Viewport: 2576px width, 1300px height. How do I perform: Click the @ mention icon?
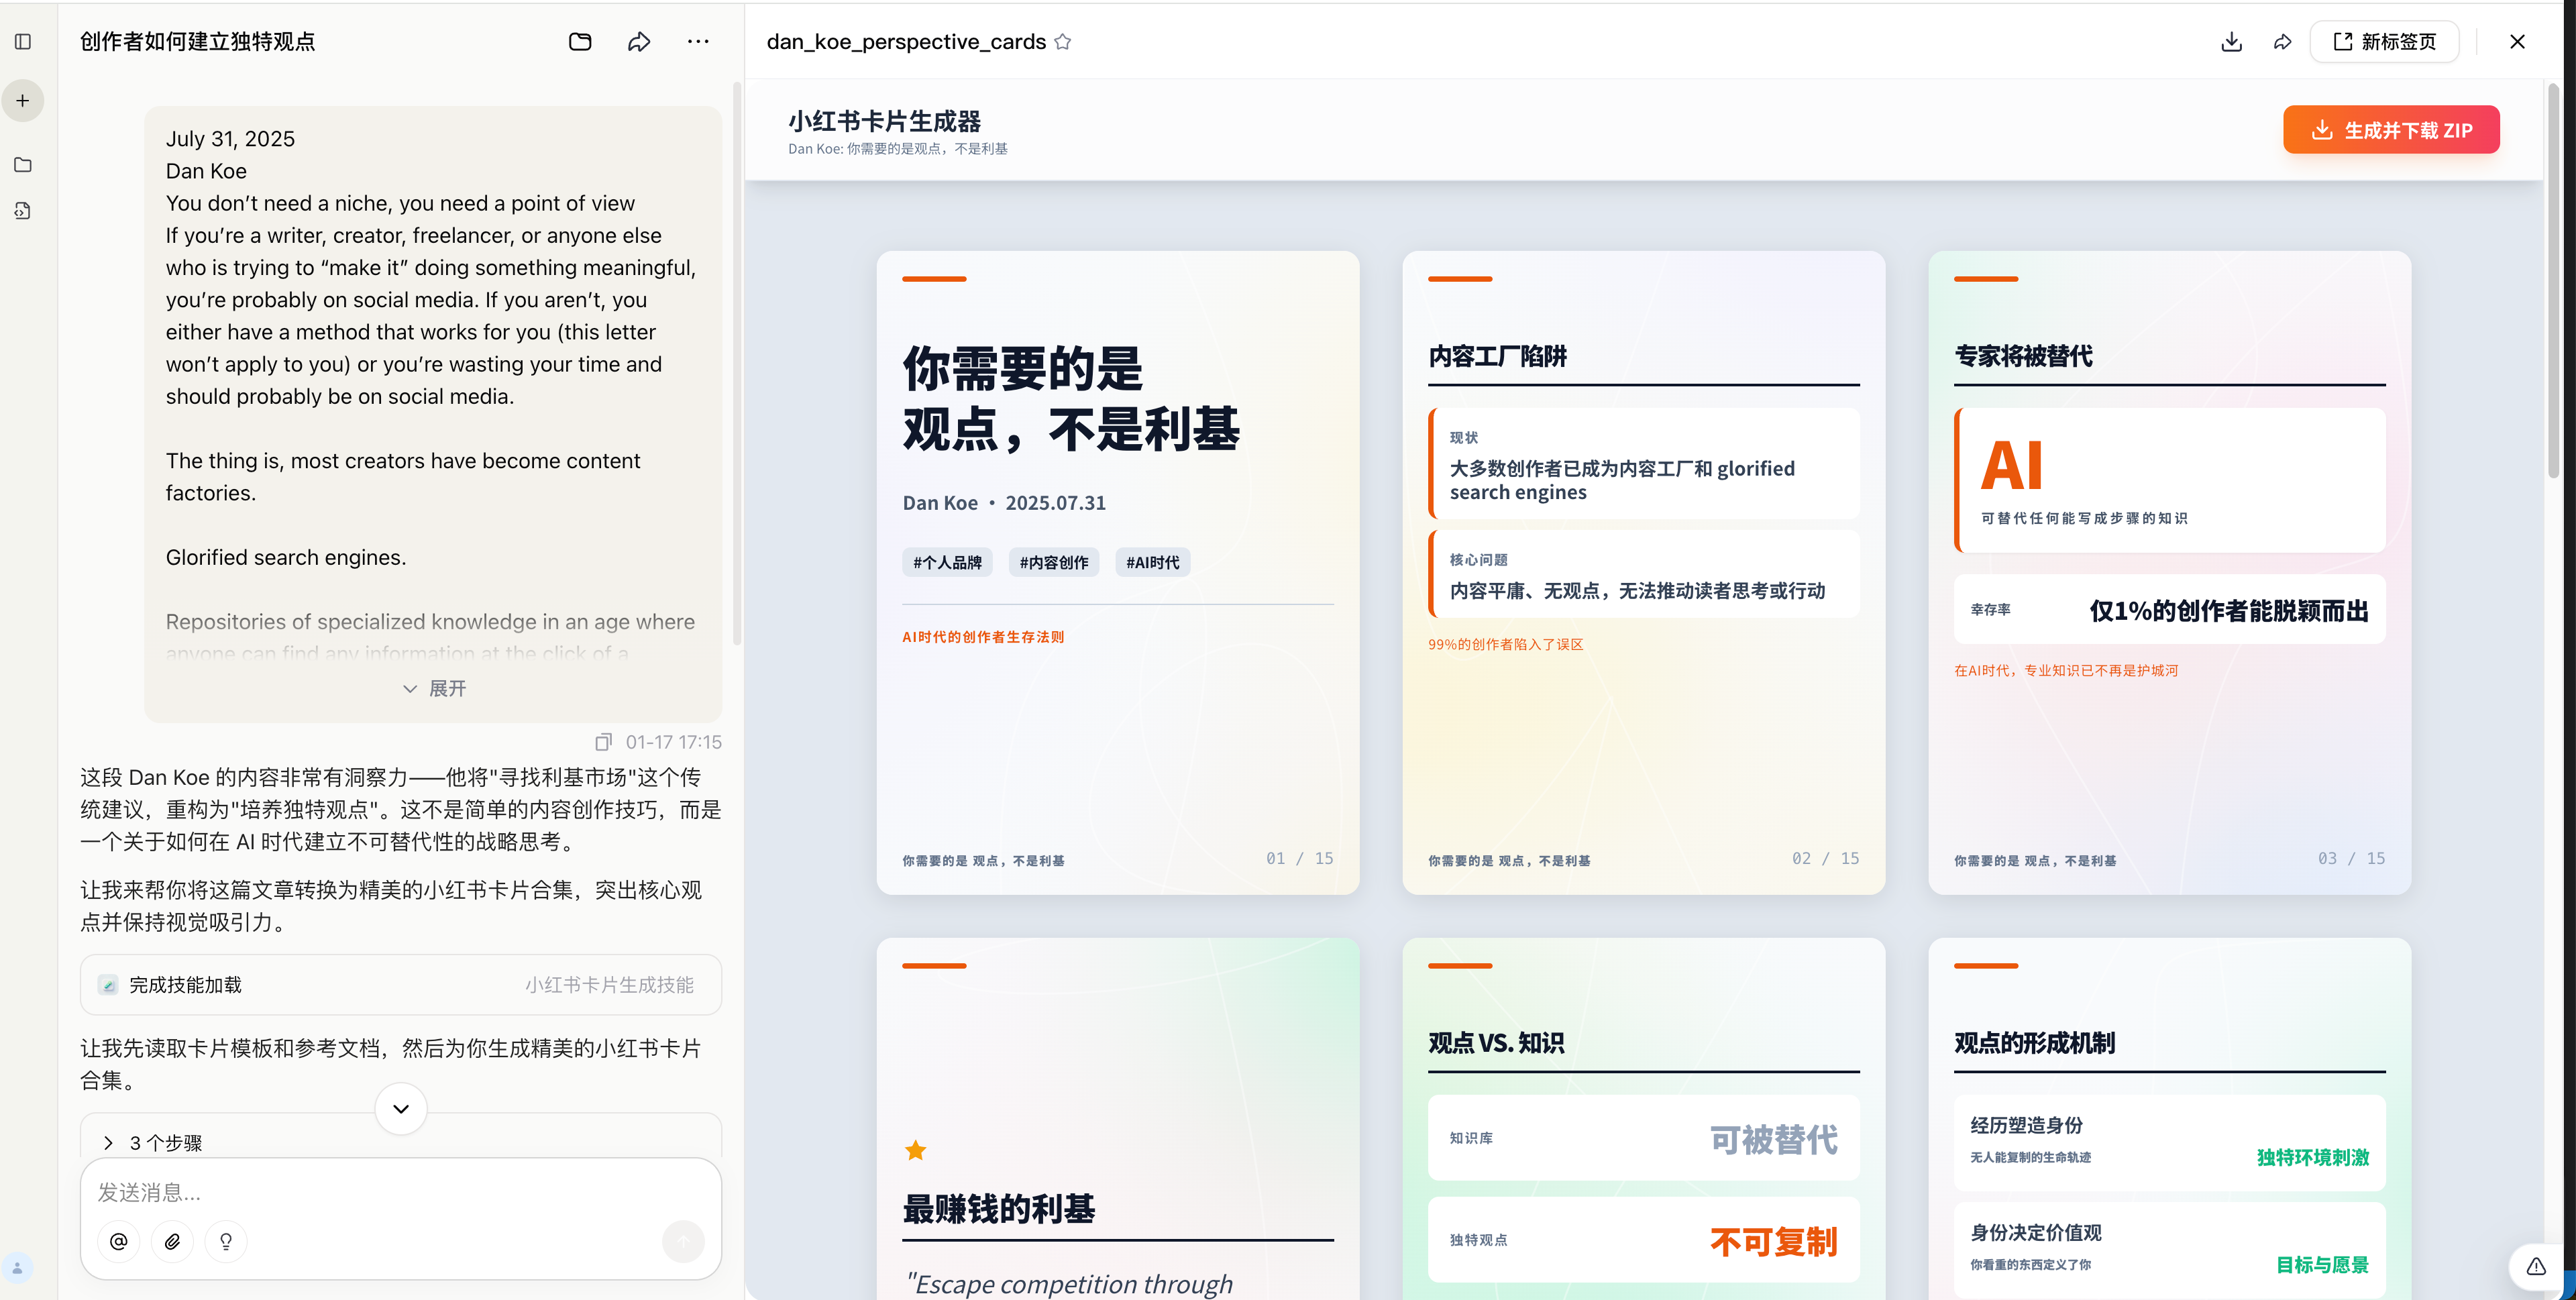tap(119, 1241)
